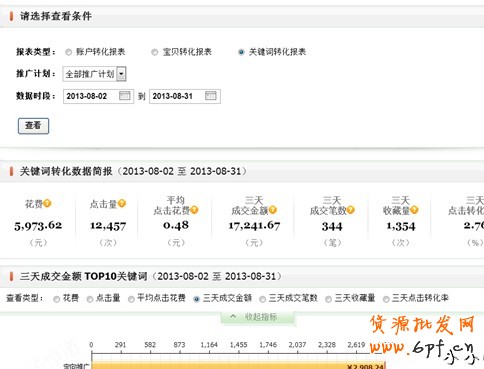Click the start date input field
Screen dimensions: 484x369
pos(98,96)
